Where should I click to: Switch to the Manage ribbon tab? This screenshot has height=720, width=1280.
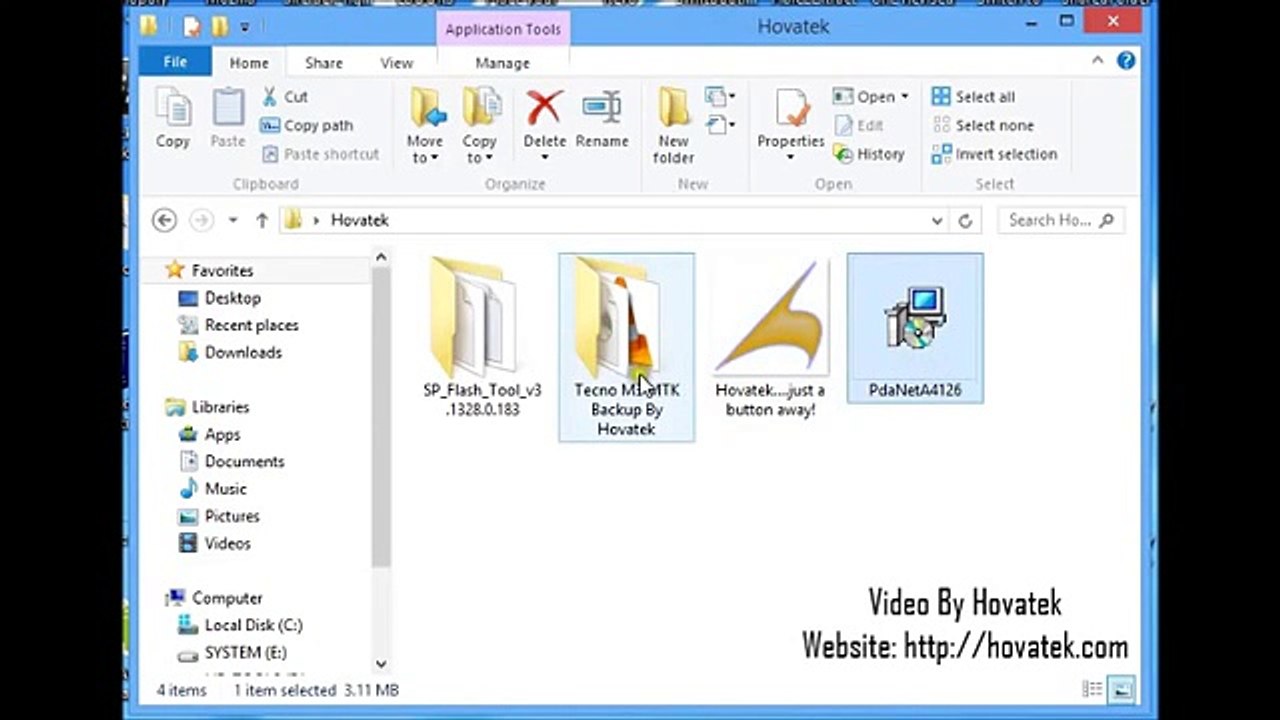pyautogui.click(x=502, y=63)
